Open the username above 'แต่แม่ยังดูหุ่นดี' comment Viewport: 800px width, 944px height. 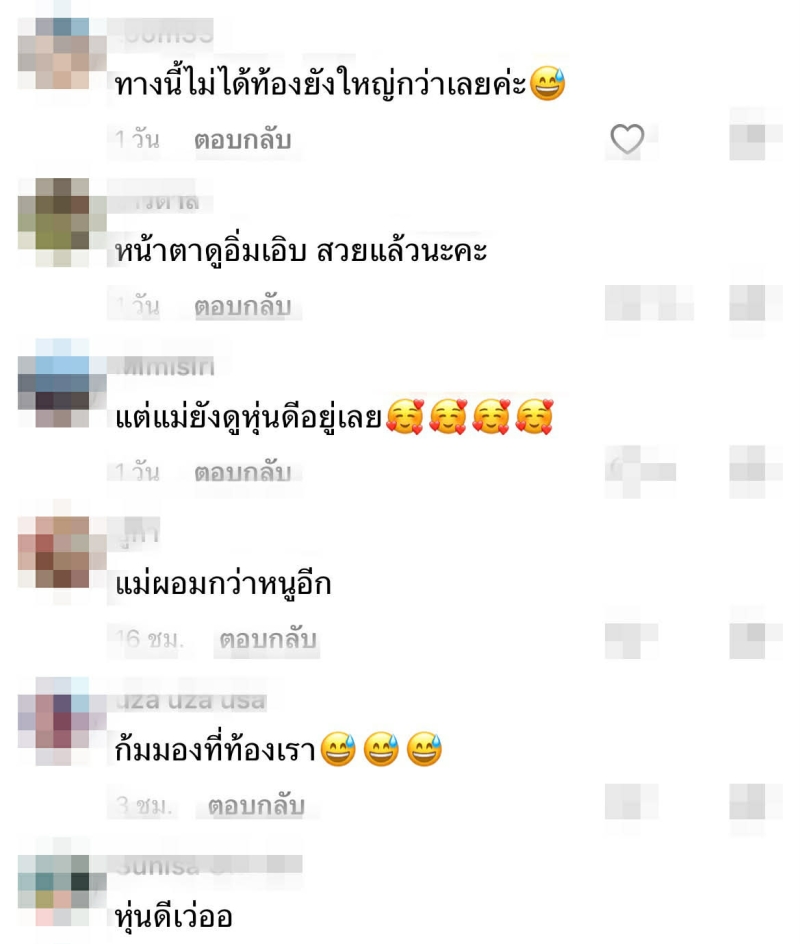pos(169,366)
